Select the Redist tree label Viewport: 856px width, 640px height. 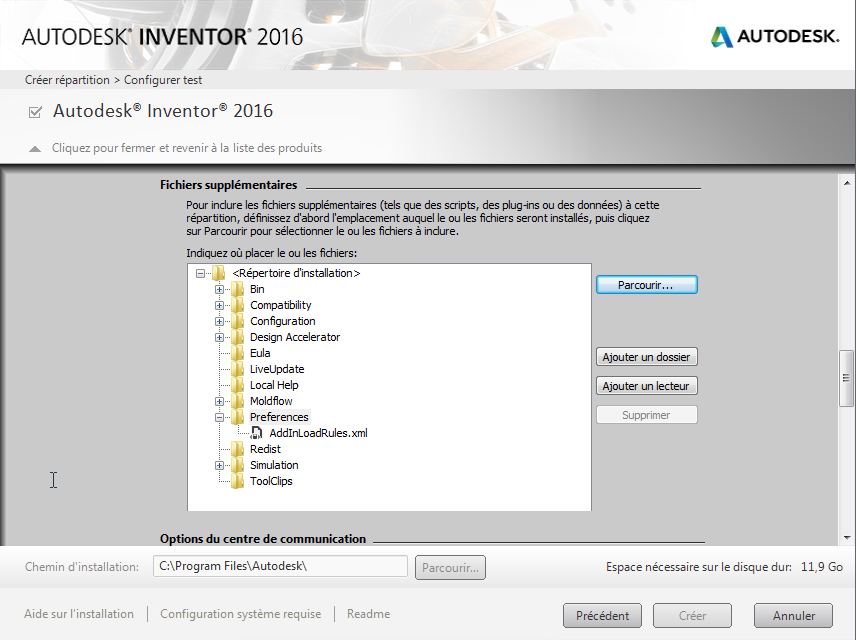click(265, 449)
